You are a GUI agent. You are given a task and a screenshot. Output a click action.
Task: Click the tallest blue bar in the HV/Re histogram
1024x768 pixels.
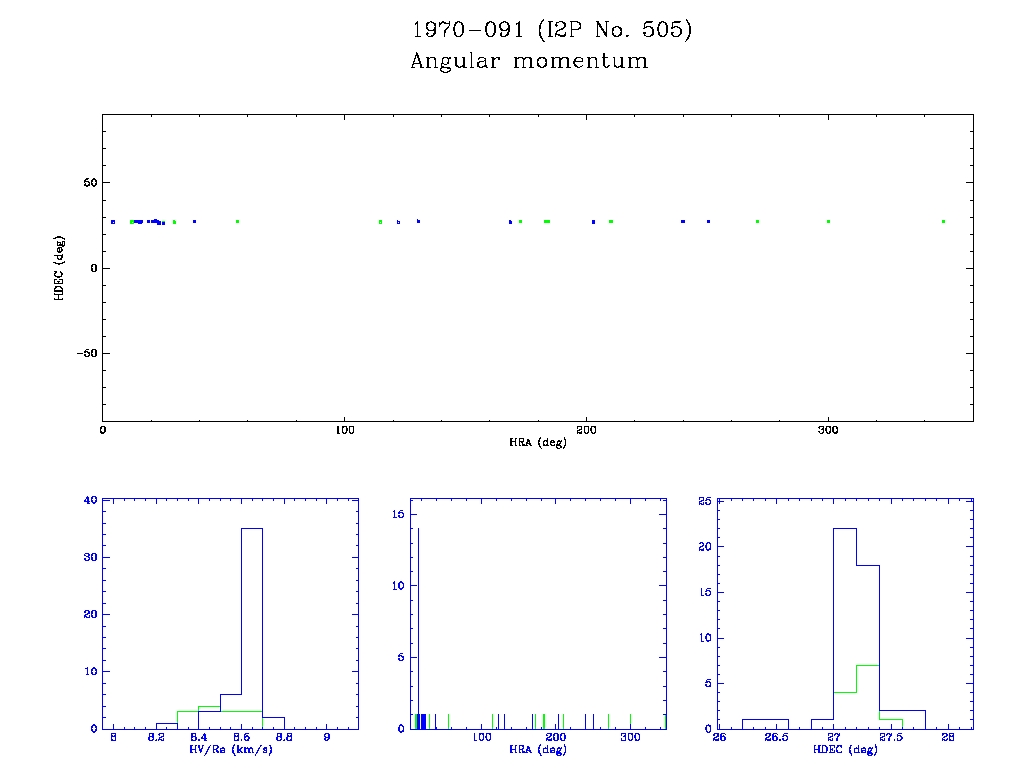pos(252,628)
